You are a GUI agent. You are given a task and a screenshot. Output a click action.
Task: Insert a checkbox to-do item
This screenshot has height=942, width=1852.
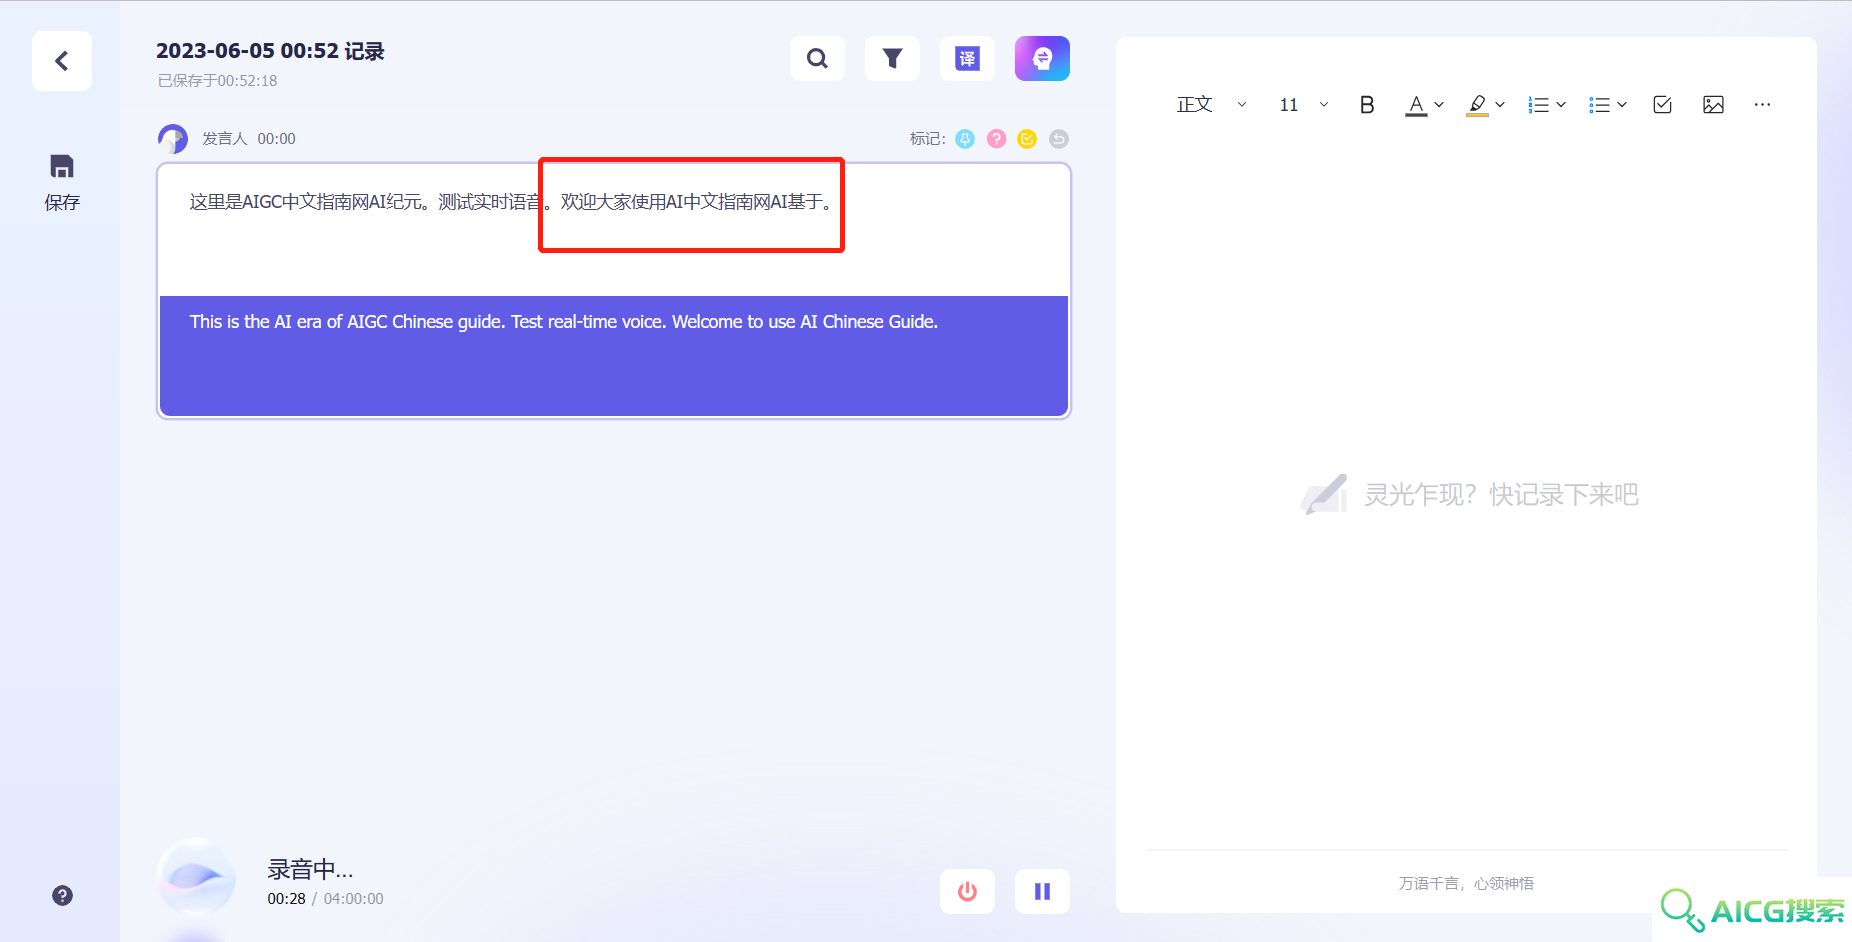point(1663,105)
